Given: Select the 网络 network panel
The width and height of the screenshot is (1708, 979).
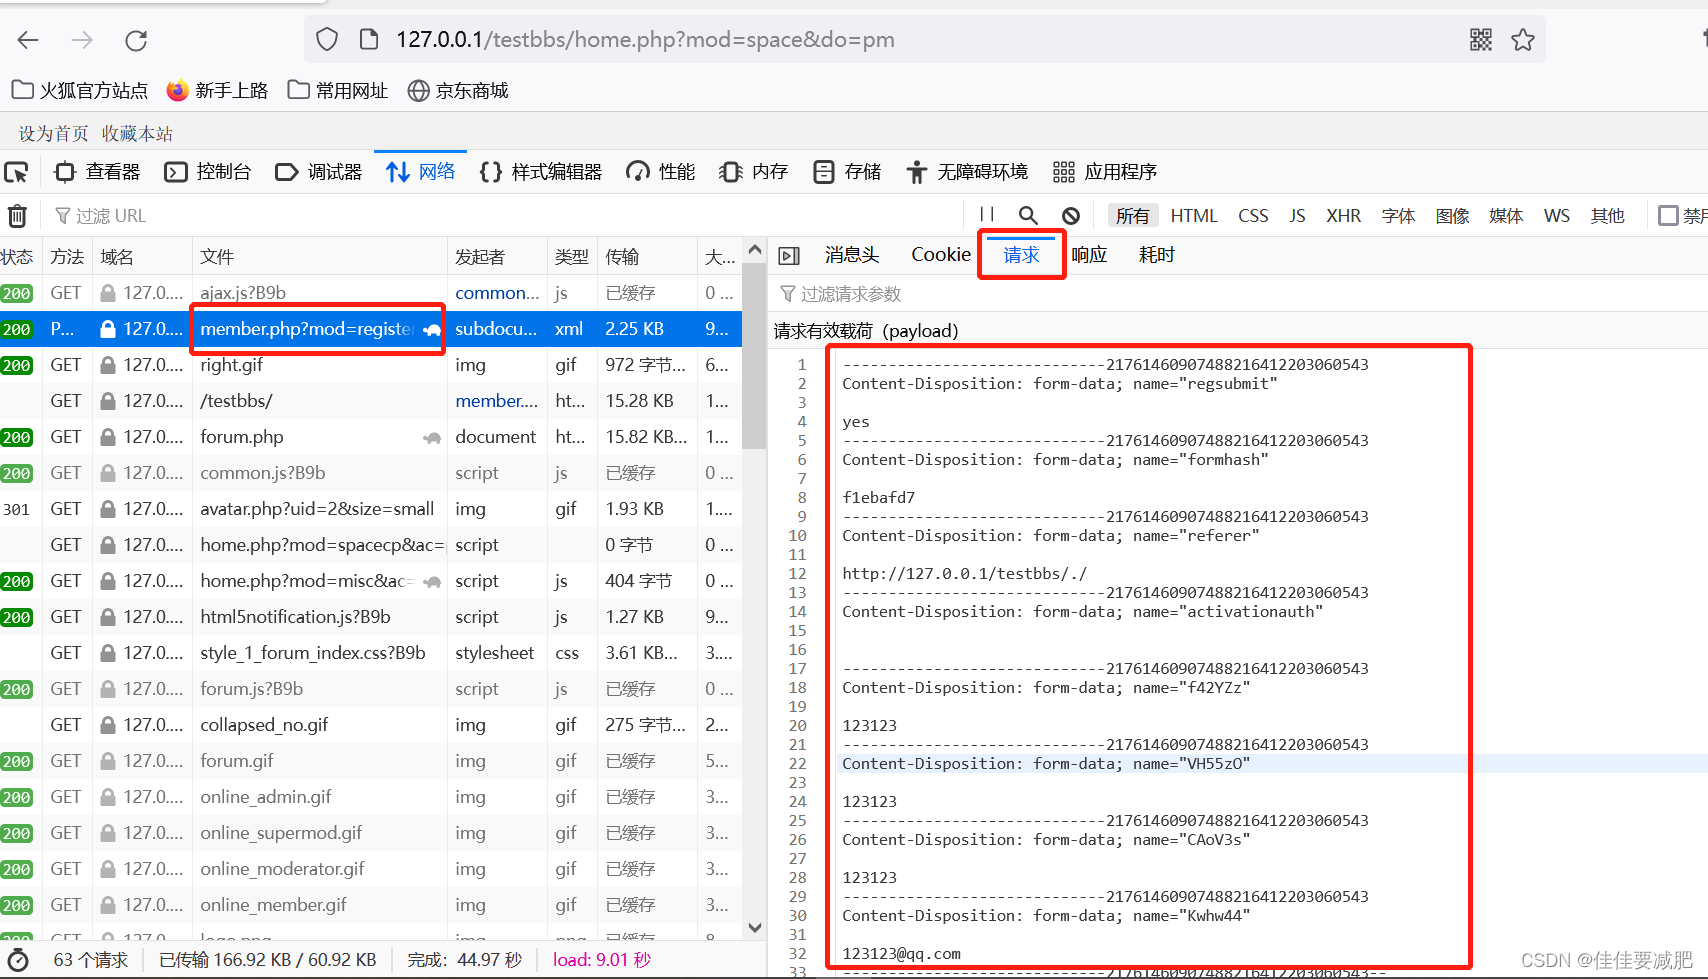Looking at the screenshot, I should tap(421, 172).
